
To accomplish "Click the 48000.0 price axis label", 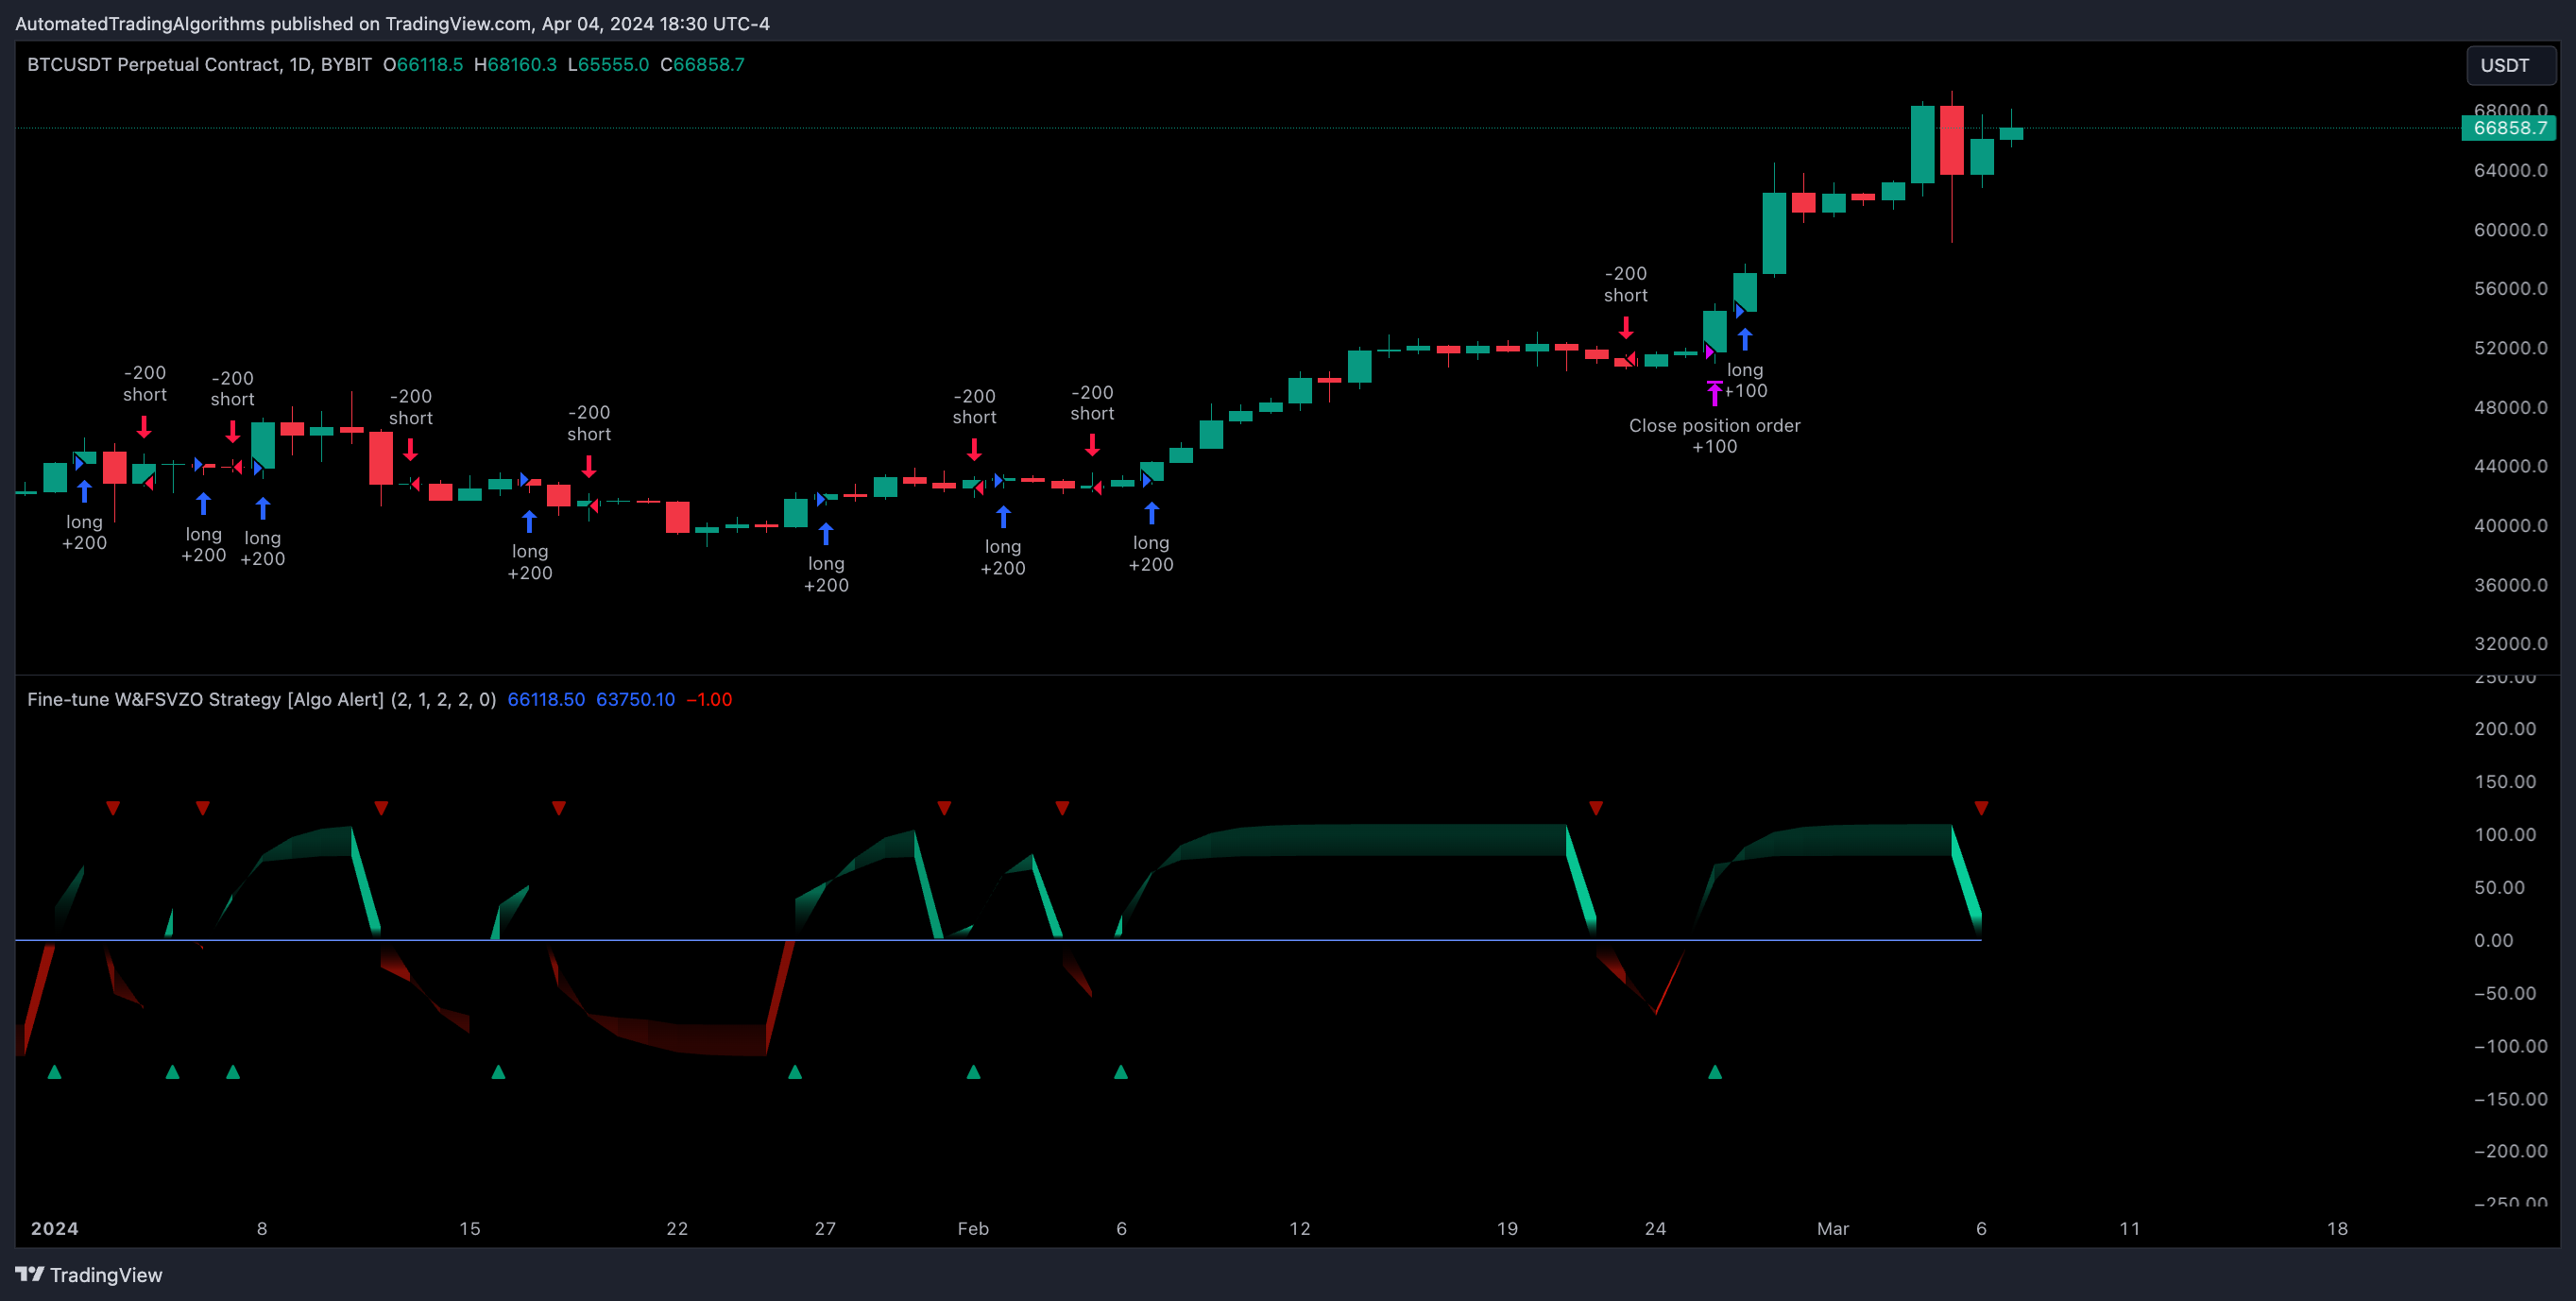I will pos(2510,408).
